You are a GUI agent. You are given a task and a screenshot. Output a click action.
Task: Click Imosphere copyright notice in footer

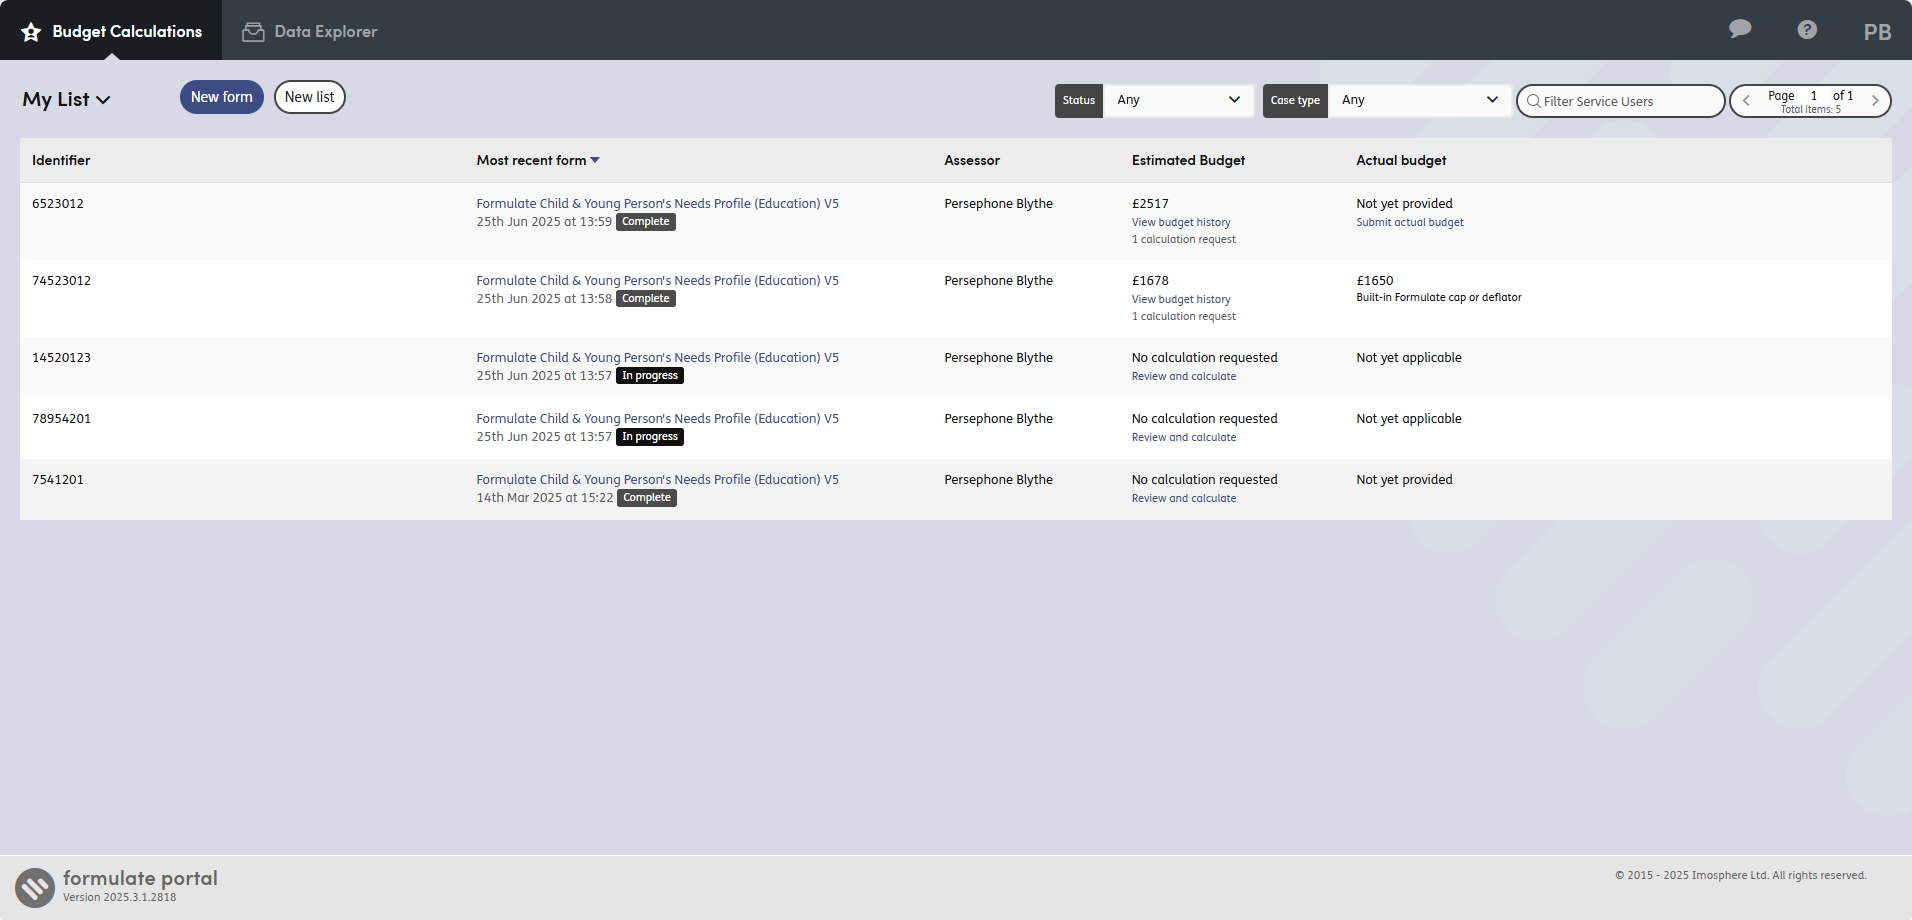[1741, 875]
